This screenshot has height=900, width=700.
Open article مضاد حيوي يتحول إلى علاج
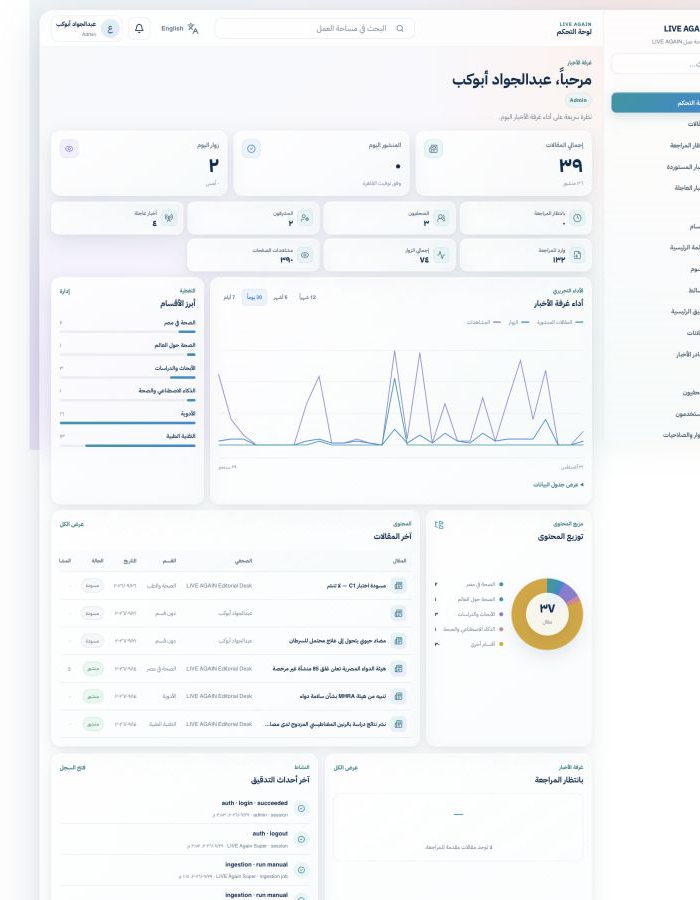pos(337,641)
